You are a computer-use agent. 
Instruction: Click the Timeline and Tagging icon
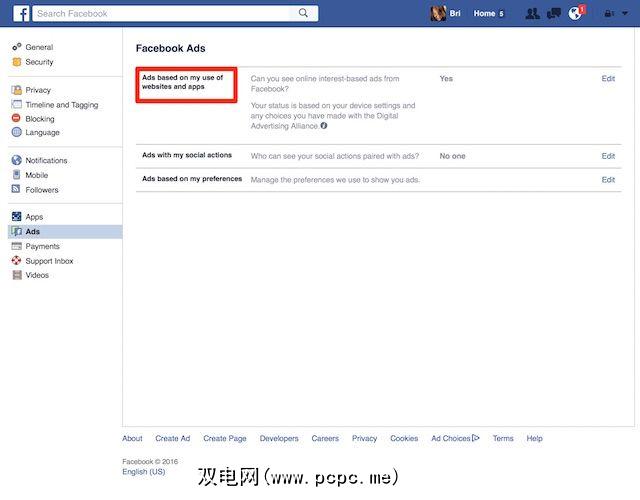(x=16, y=104)
